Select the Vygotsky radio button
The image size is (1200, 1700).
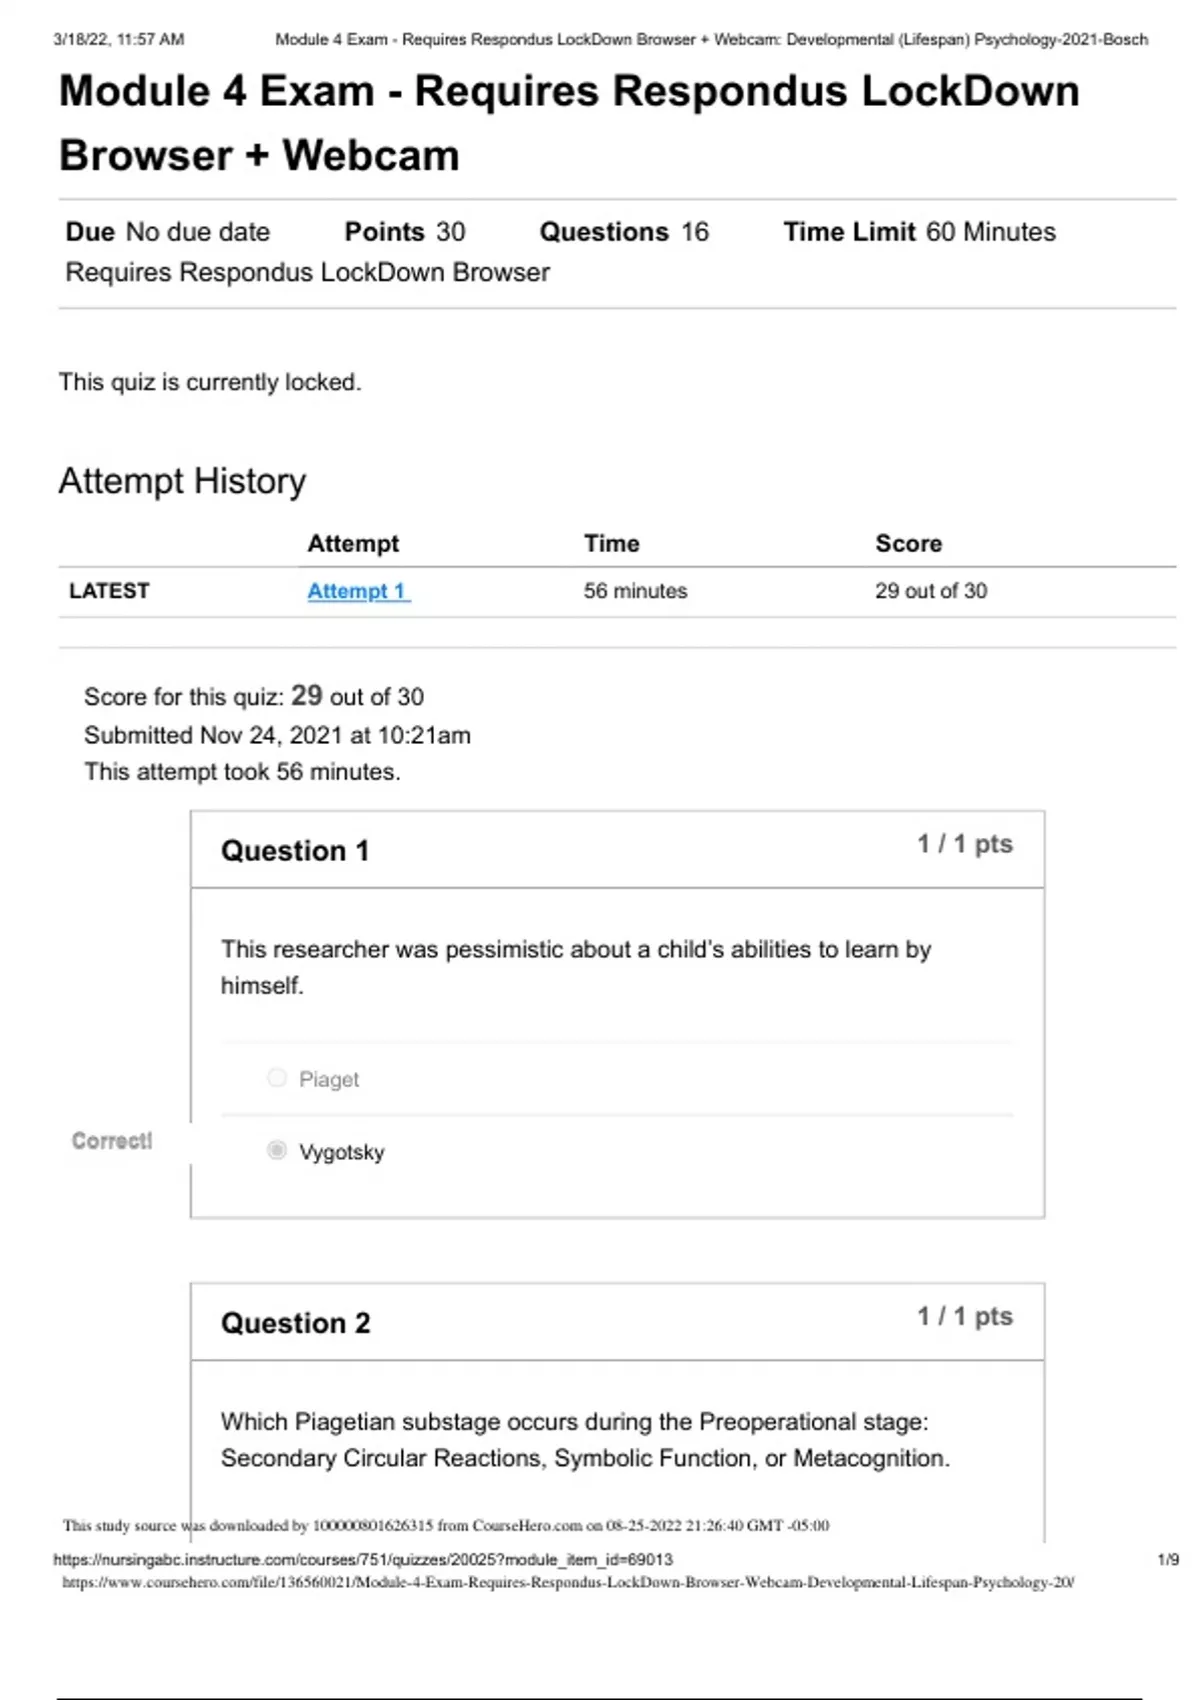277,1151
